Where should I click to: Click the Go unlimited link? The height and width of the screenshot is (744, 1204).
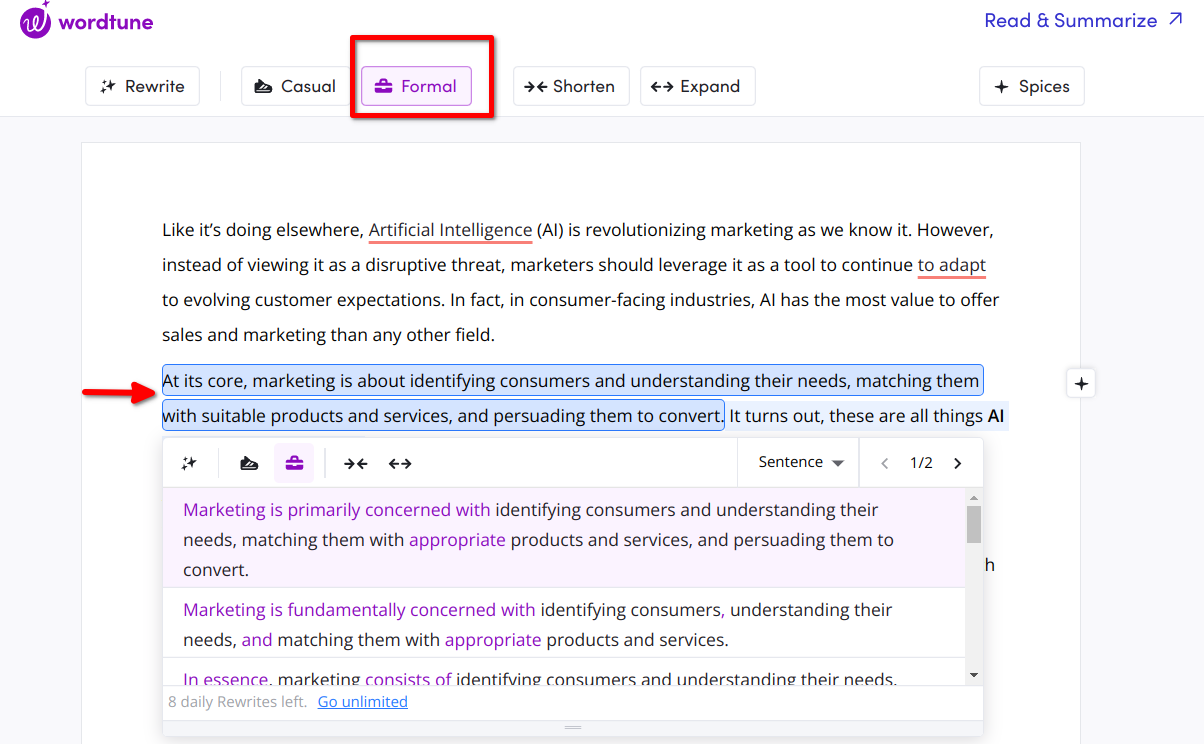(362, 702)
